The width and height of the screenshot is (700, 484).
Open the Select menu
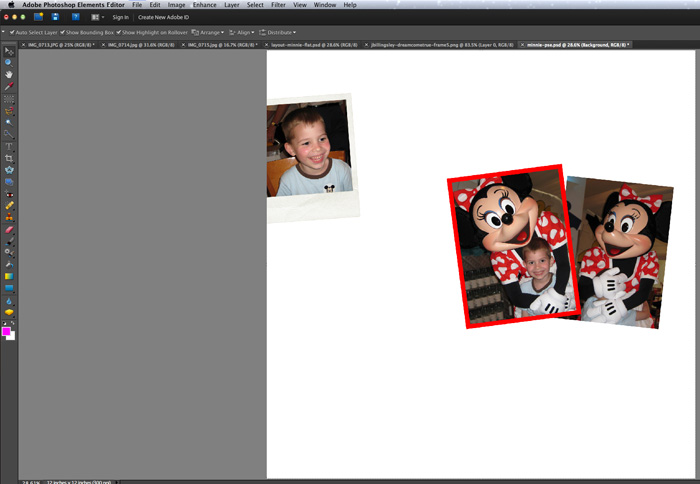(255, 4)
